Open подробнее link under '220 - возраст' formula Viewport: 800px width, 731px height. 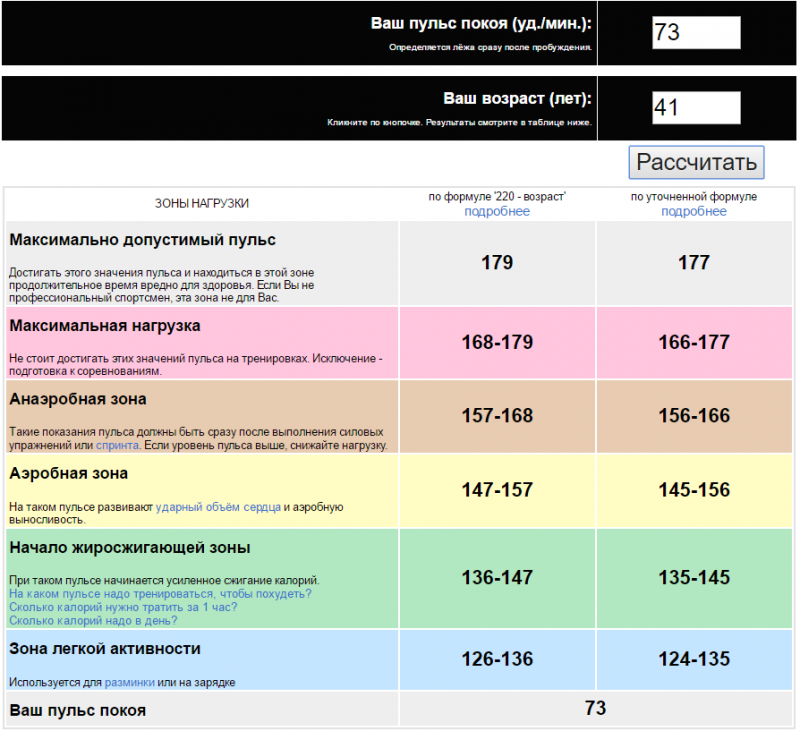(497, 212)
